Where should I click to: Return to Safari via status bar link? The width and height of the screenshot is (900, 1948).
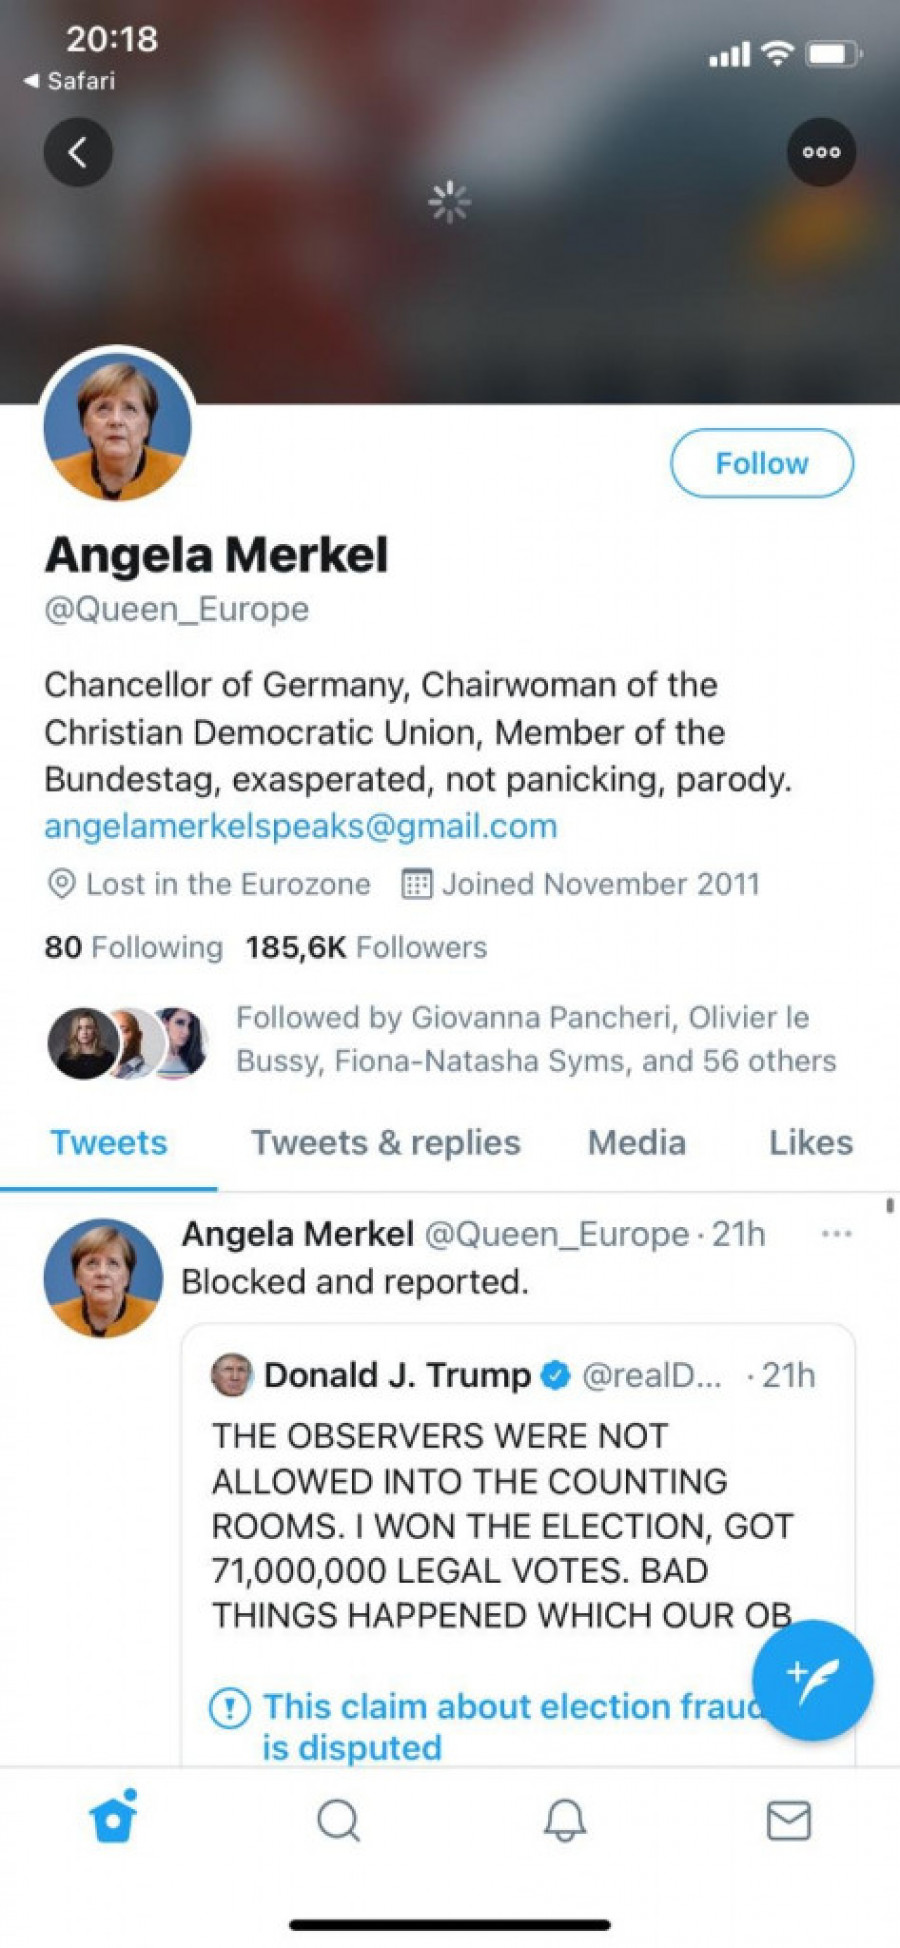[x=70, y=81]
